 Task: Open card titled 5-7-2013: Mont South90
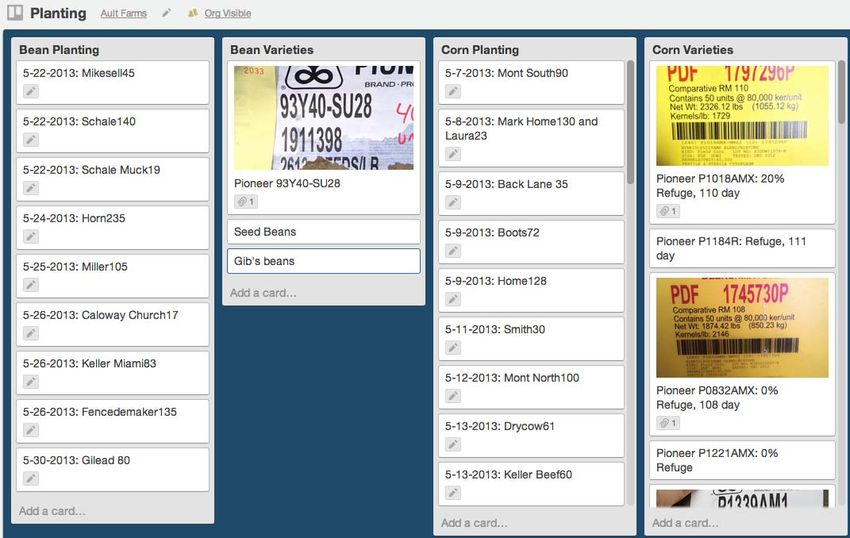tap(531, 82)
